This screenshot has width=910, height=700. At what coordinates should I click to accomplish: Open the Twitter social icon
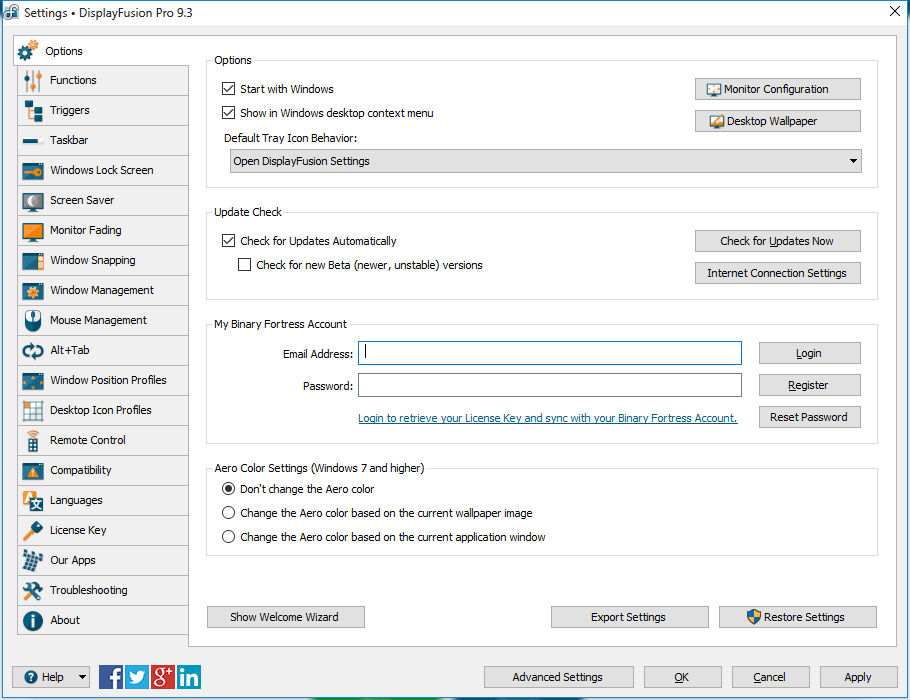pos(137,677)
